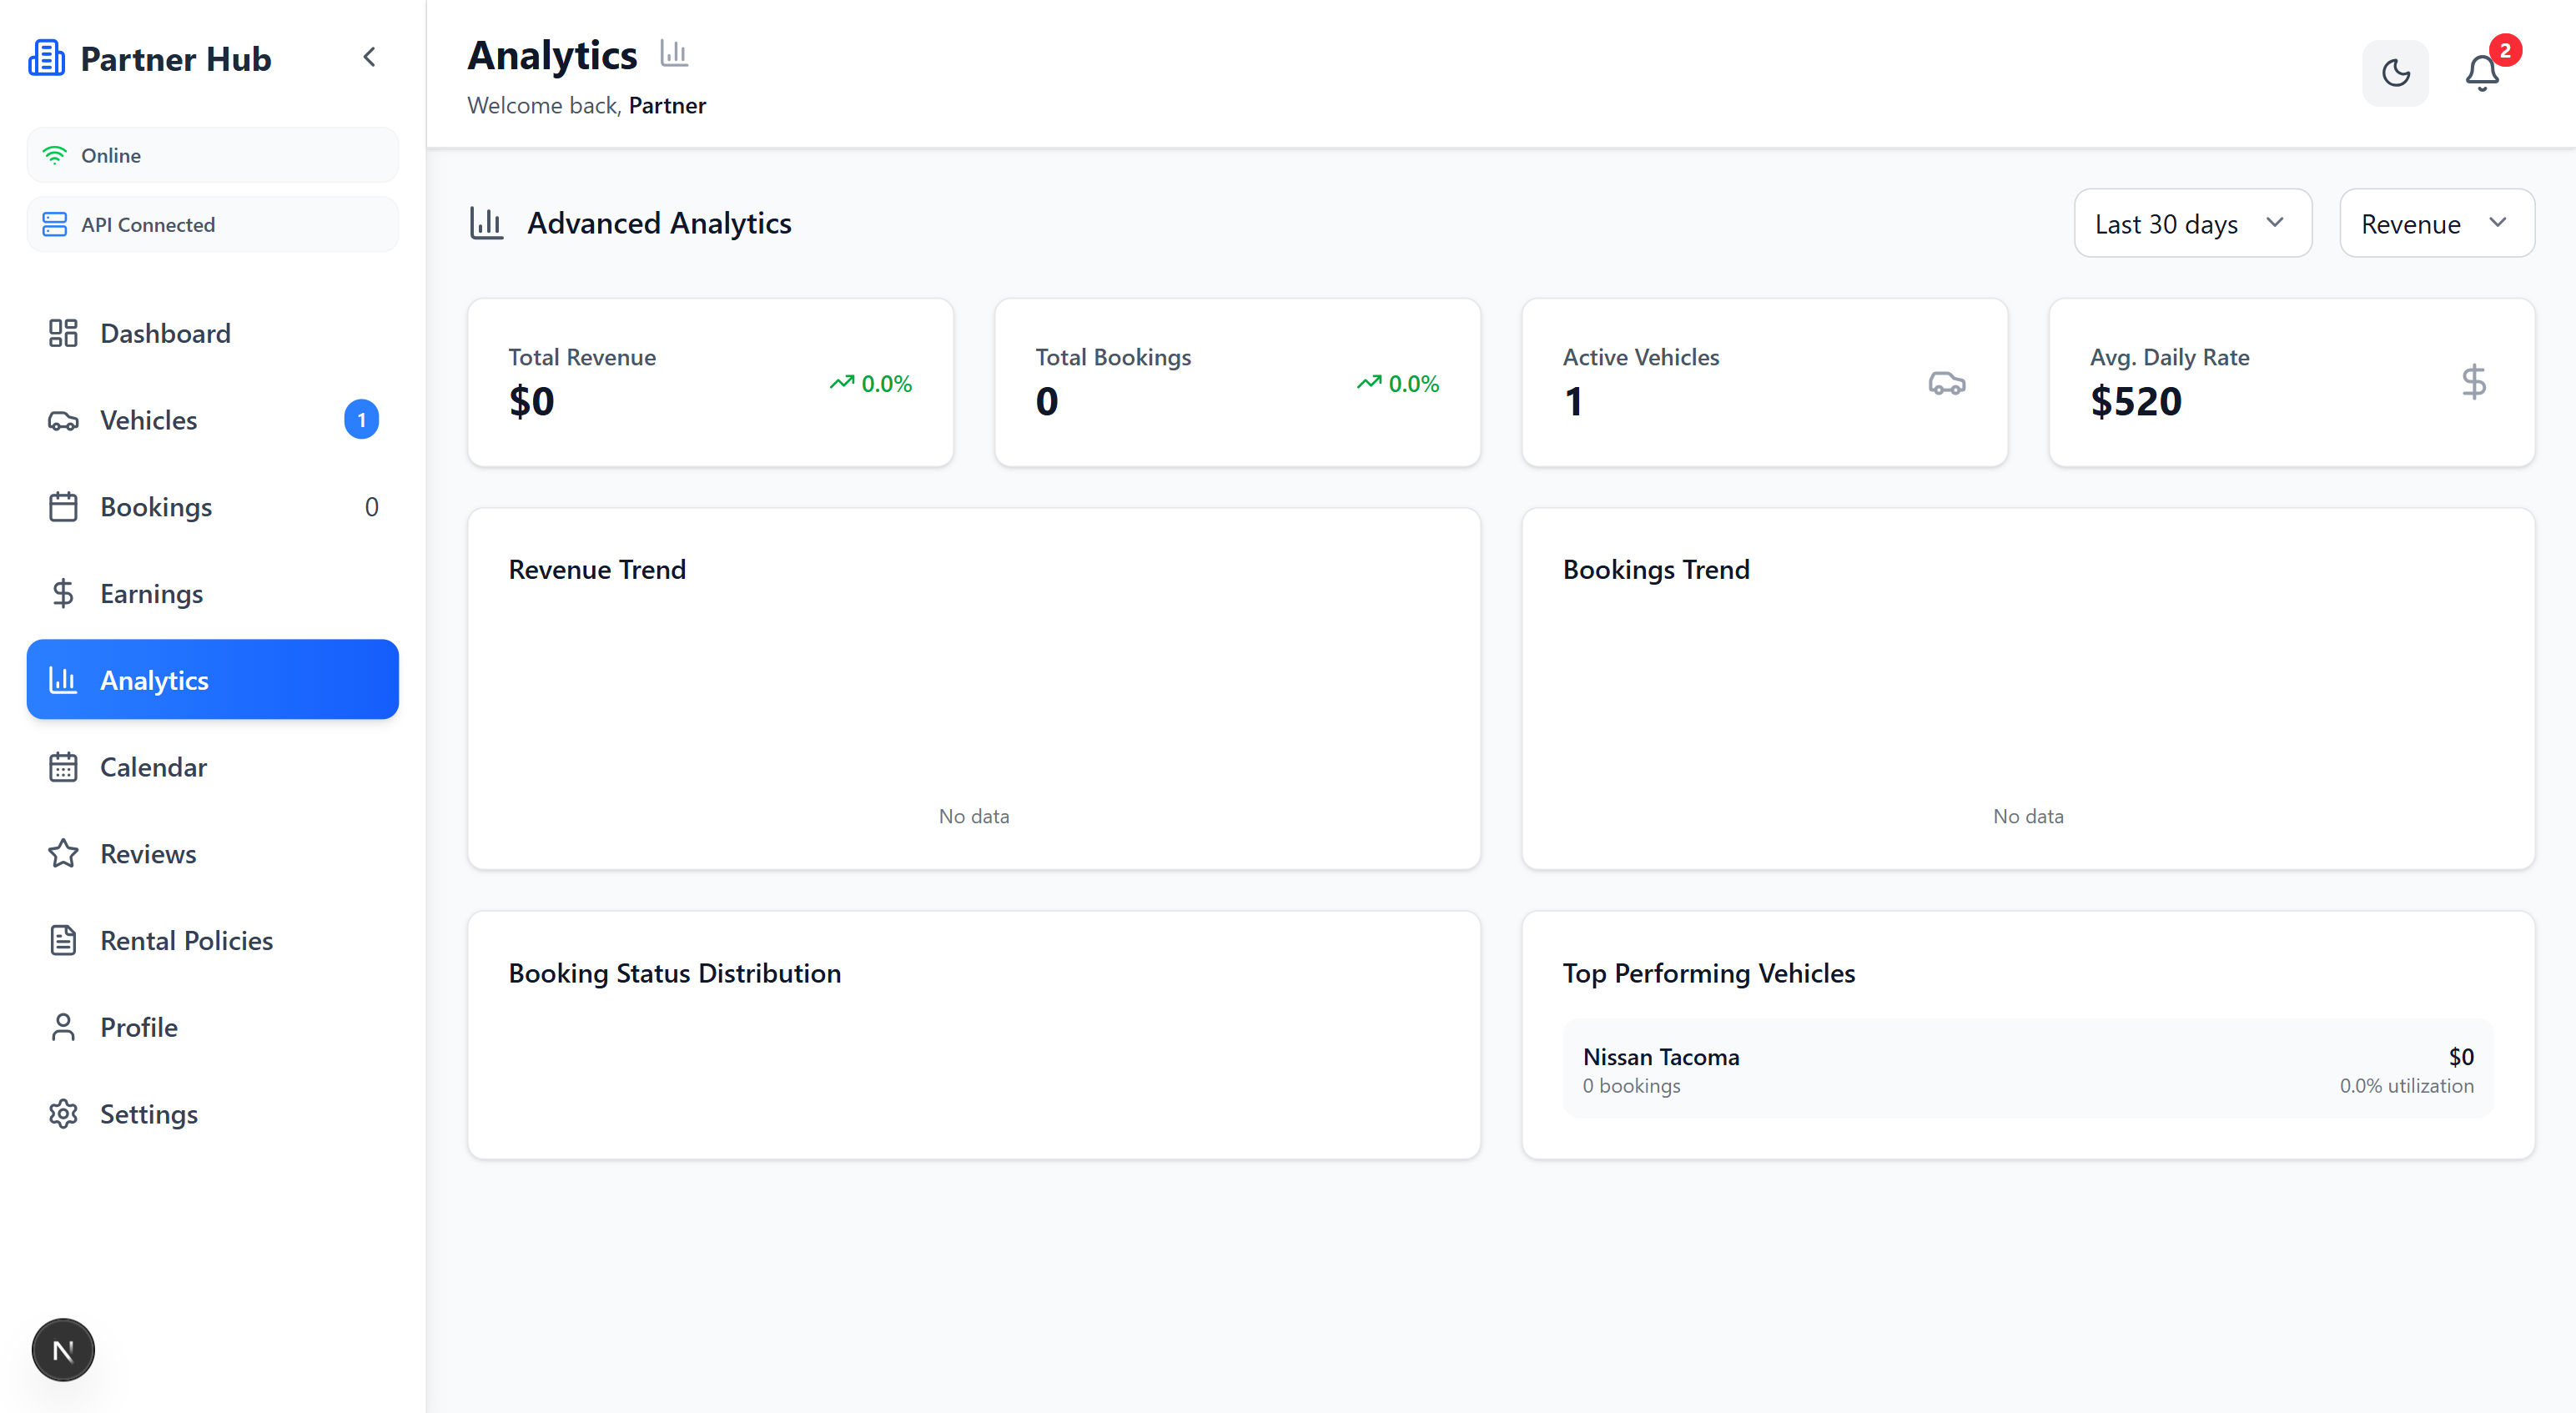Collapse the sidebar with chevron arrow

(x=369, y=57)
